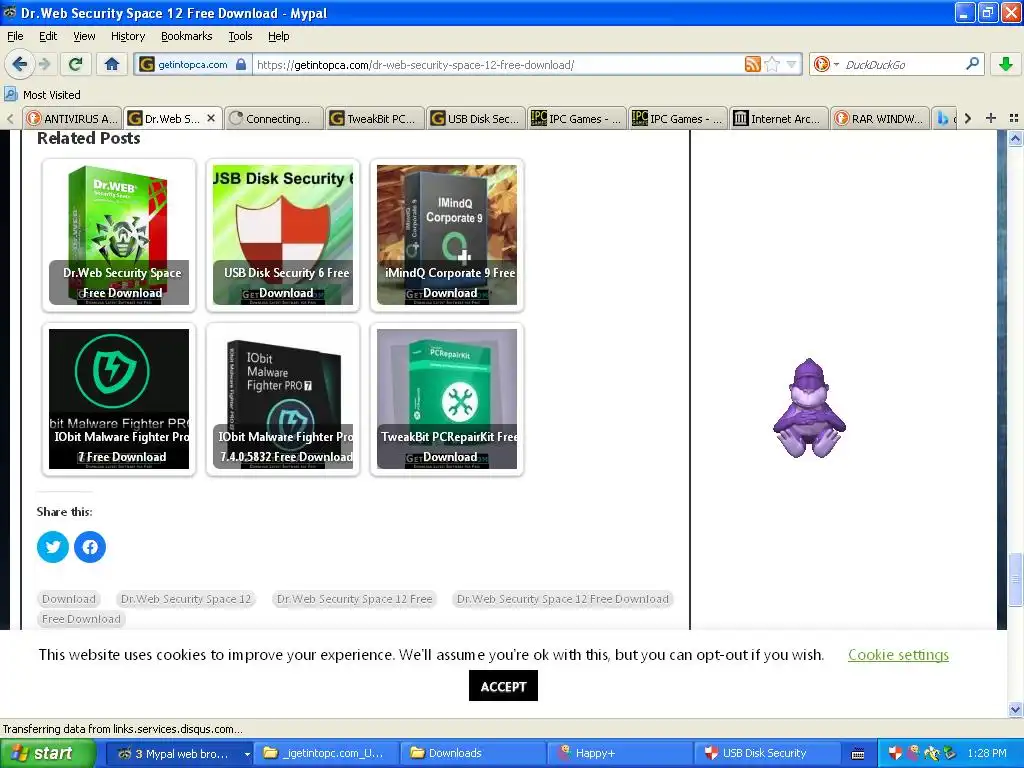Image resolution: width=1024 pixels, height=768 pixels.
Task: Share this post on Facebook
Action: (x=90, y=547)
